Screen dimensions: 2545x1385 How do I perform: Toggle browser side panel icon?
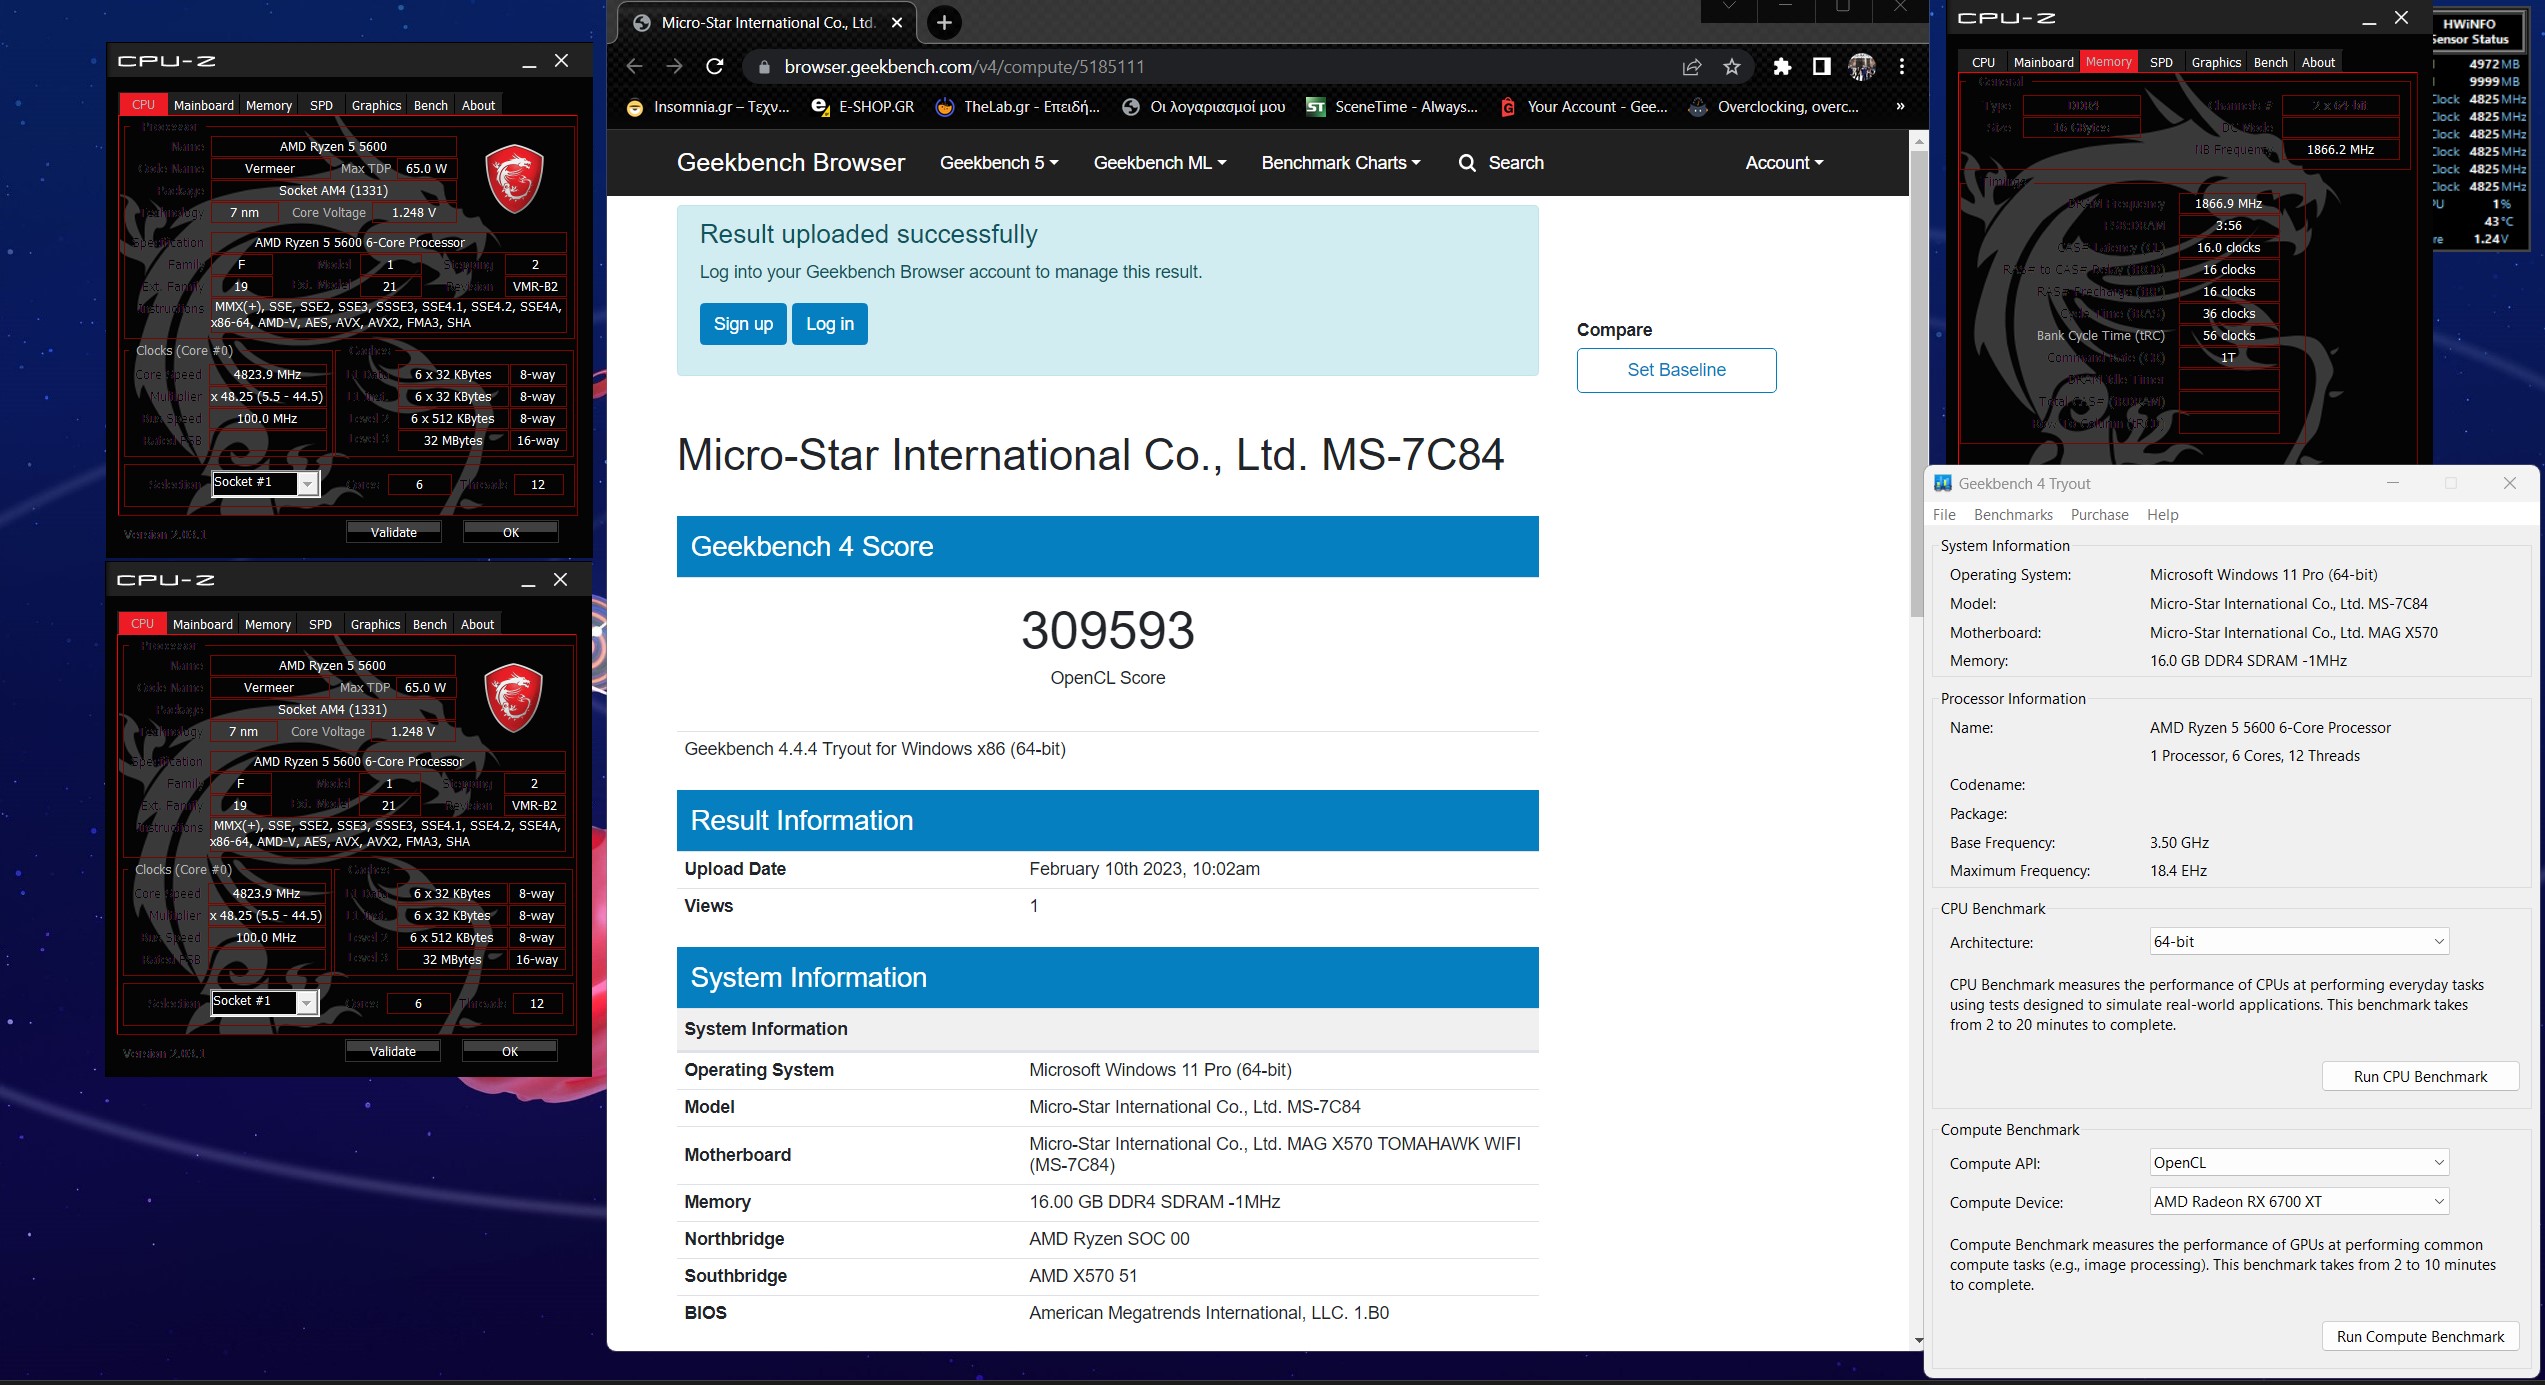click(1822, 66)
